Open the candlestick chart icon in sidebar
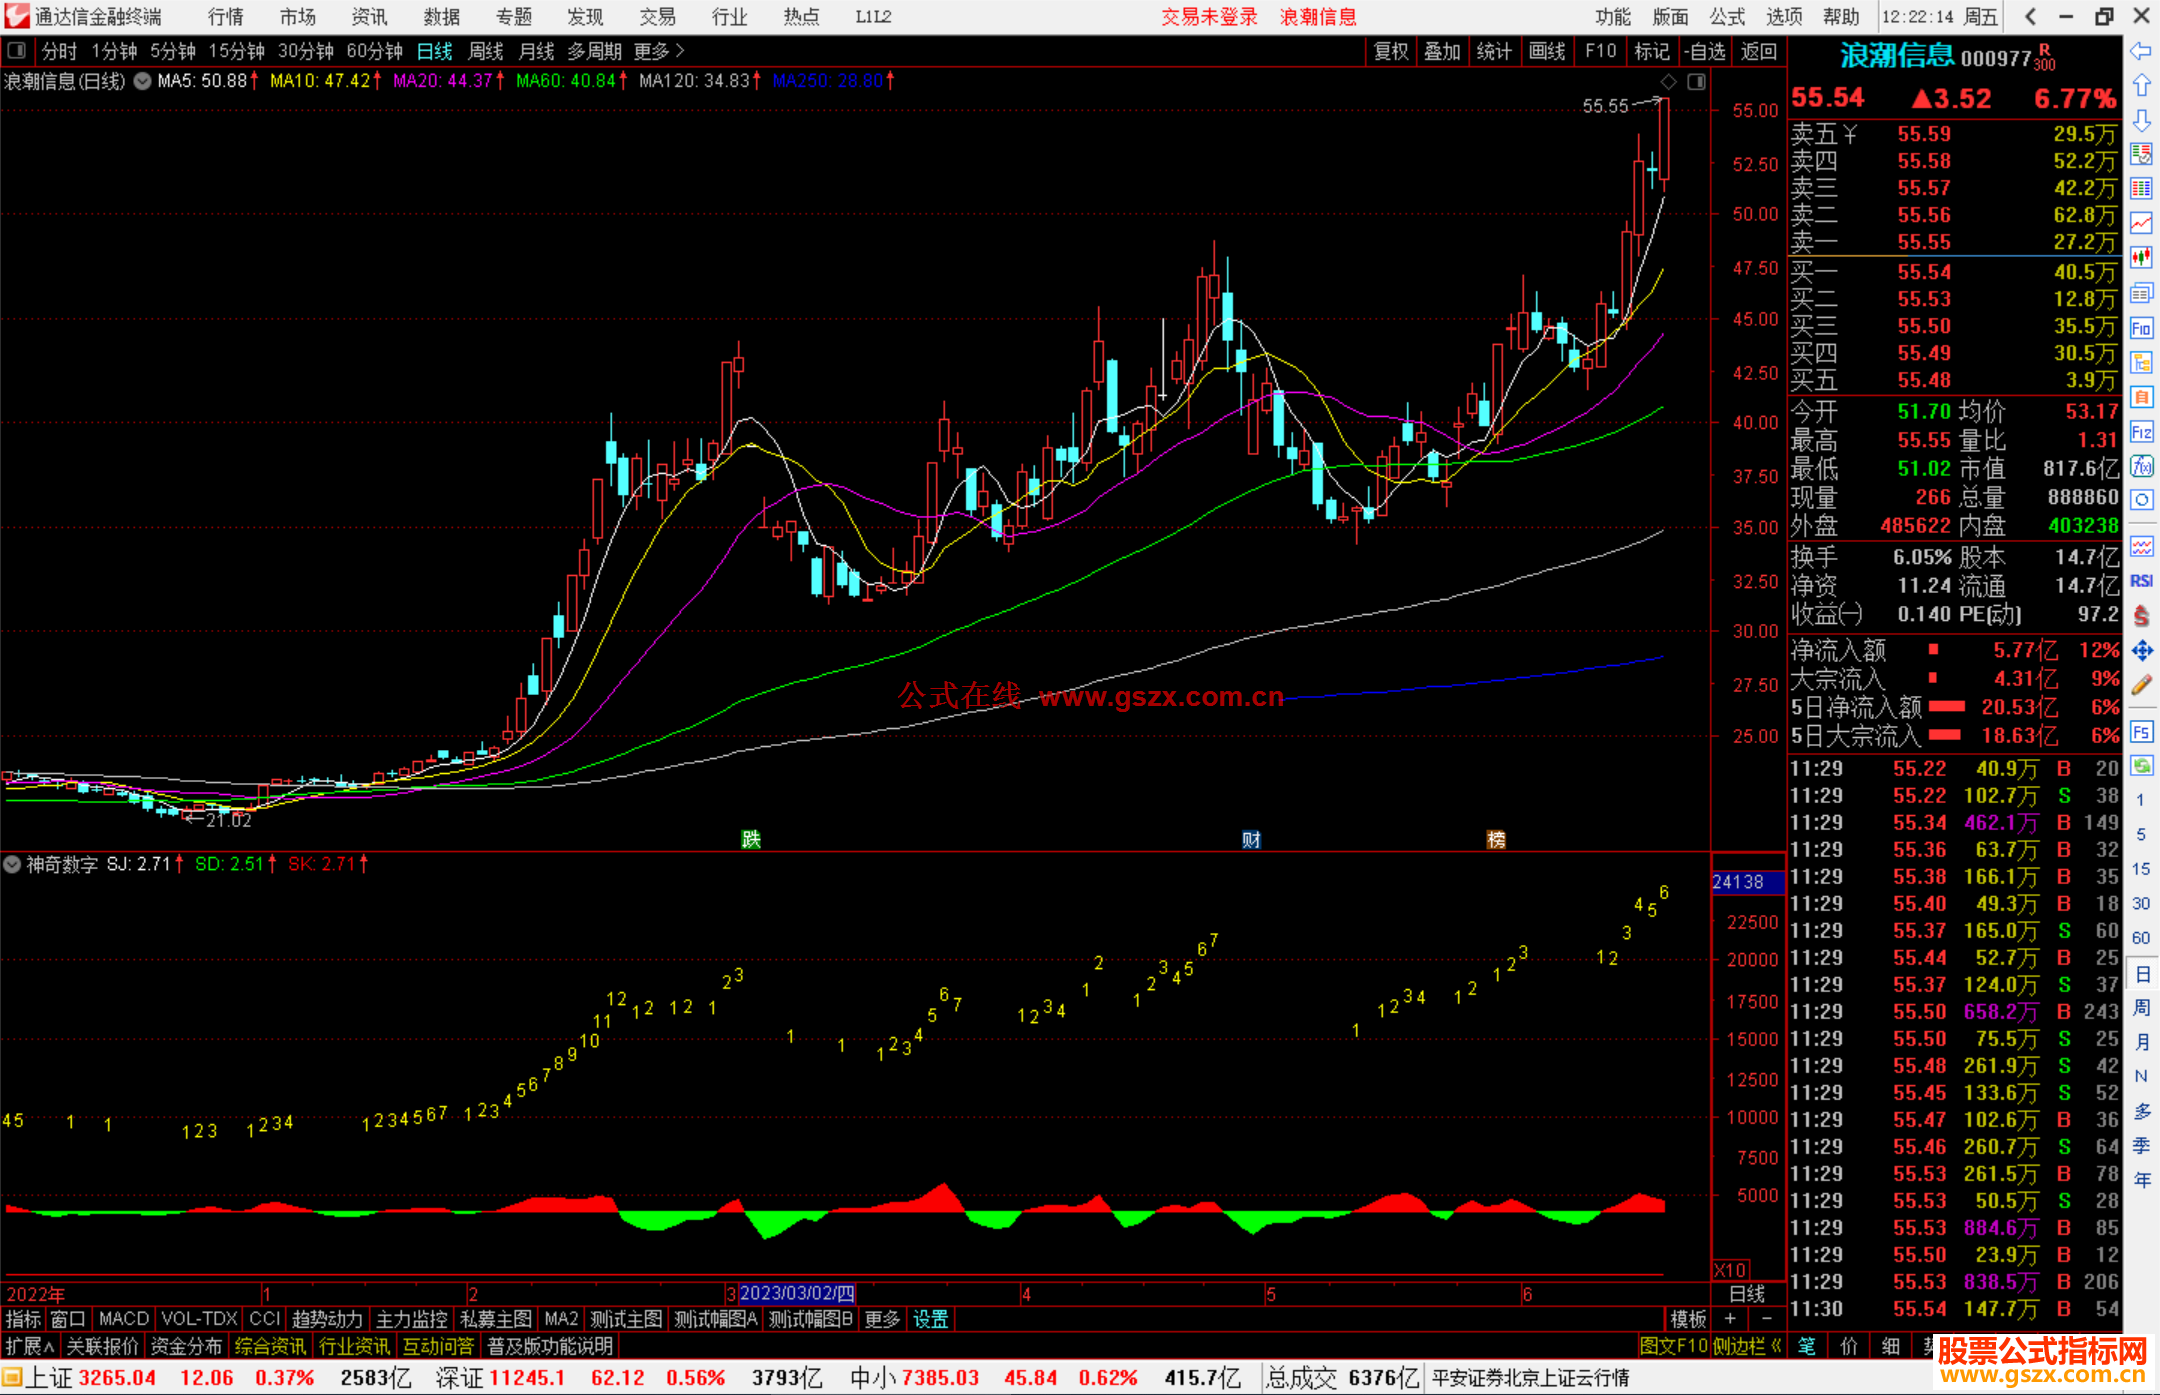 [2141, 258]
